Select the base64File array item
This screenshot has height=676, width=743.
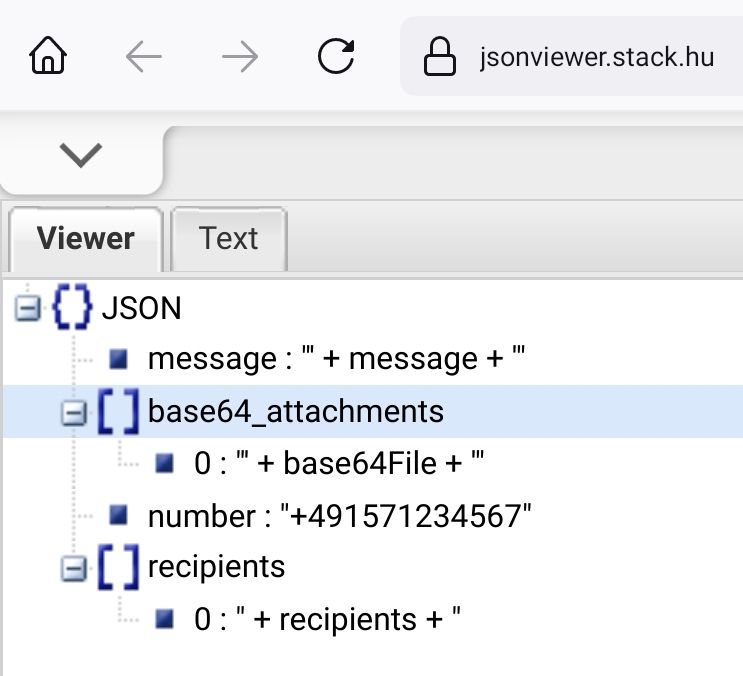pyautogui.click(x=339, y=464)
